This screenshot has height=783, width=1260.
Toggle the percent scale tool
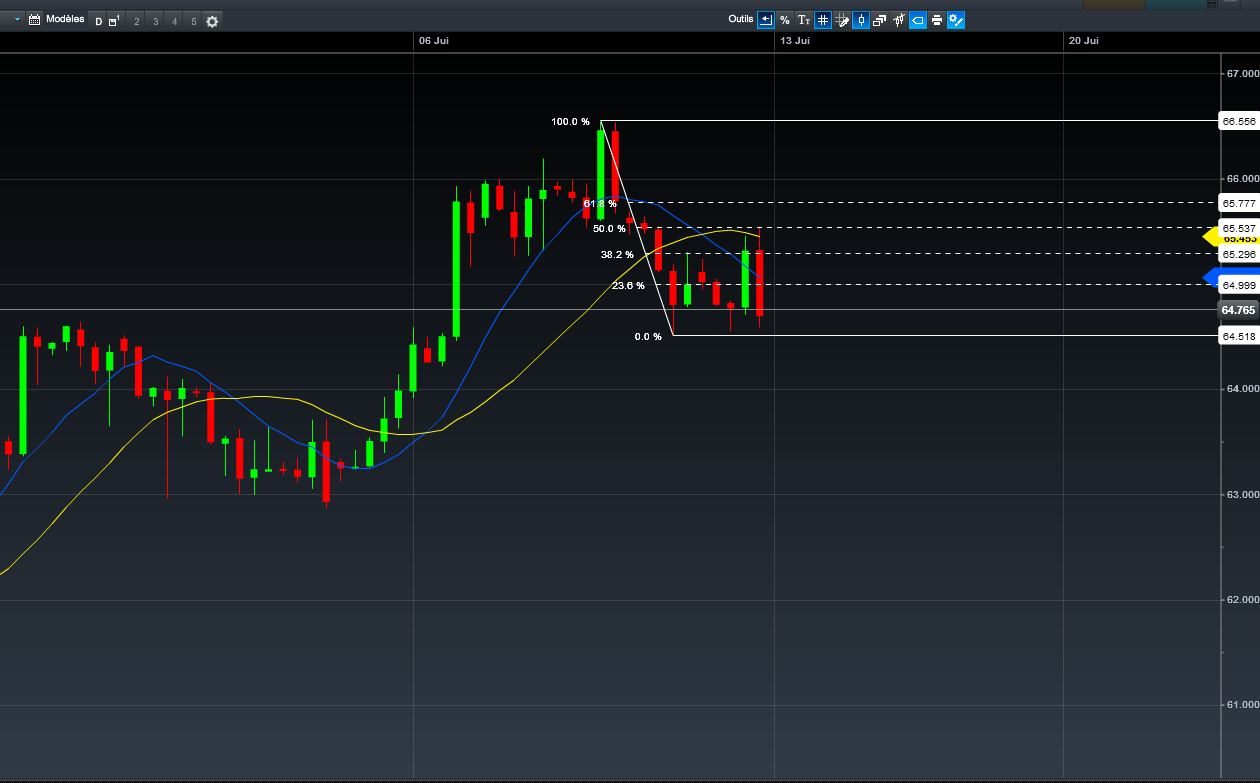point(785,20)
